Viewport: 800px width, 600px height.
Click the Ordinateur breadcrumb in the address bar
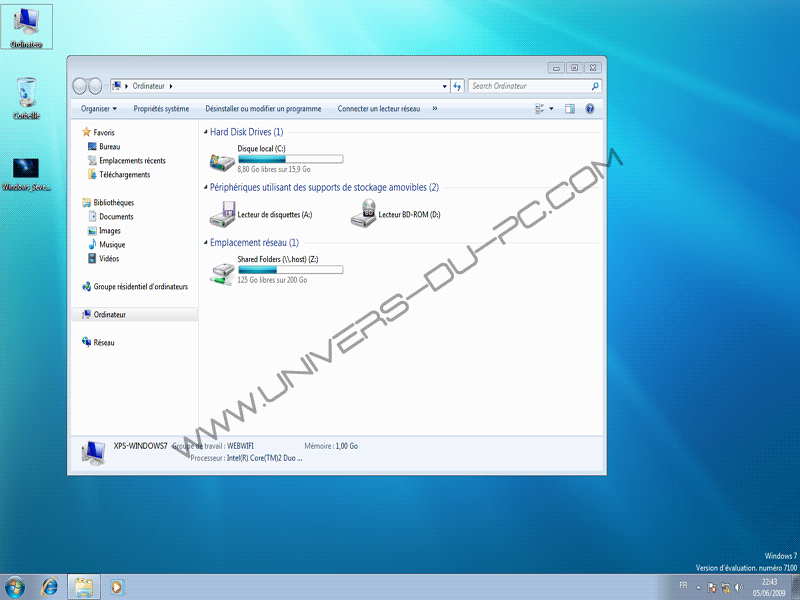148,86
